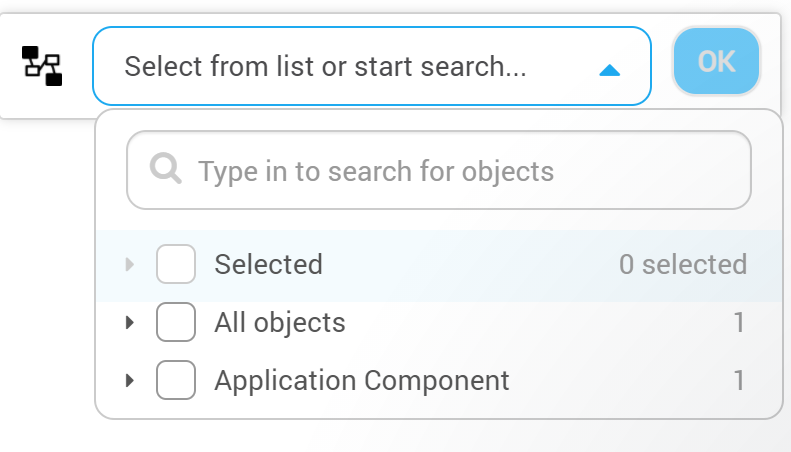This screenshot has height=452, width=791.
Task: Click the '0 selected' counter text
Action: coord(683,264)
